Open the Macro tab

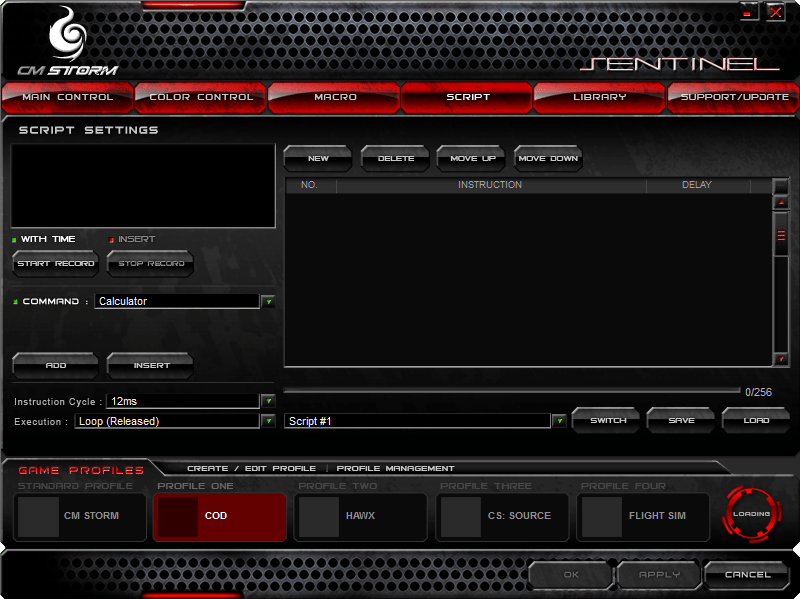[x=335, y=97]
